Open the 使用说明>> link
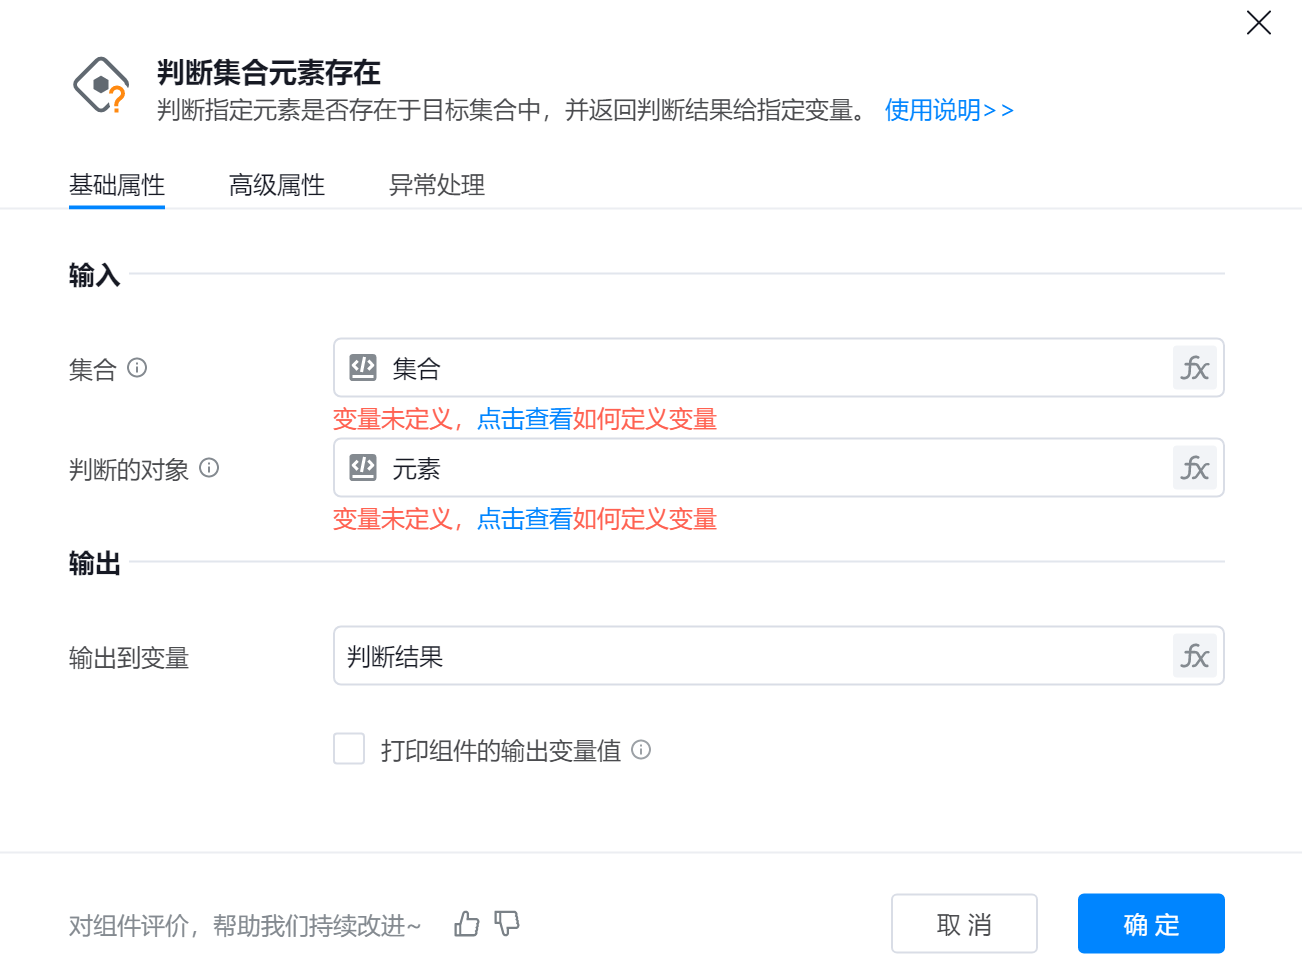This screenshot has height=980, width=1302. tap(948, 110)
